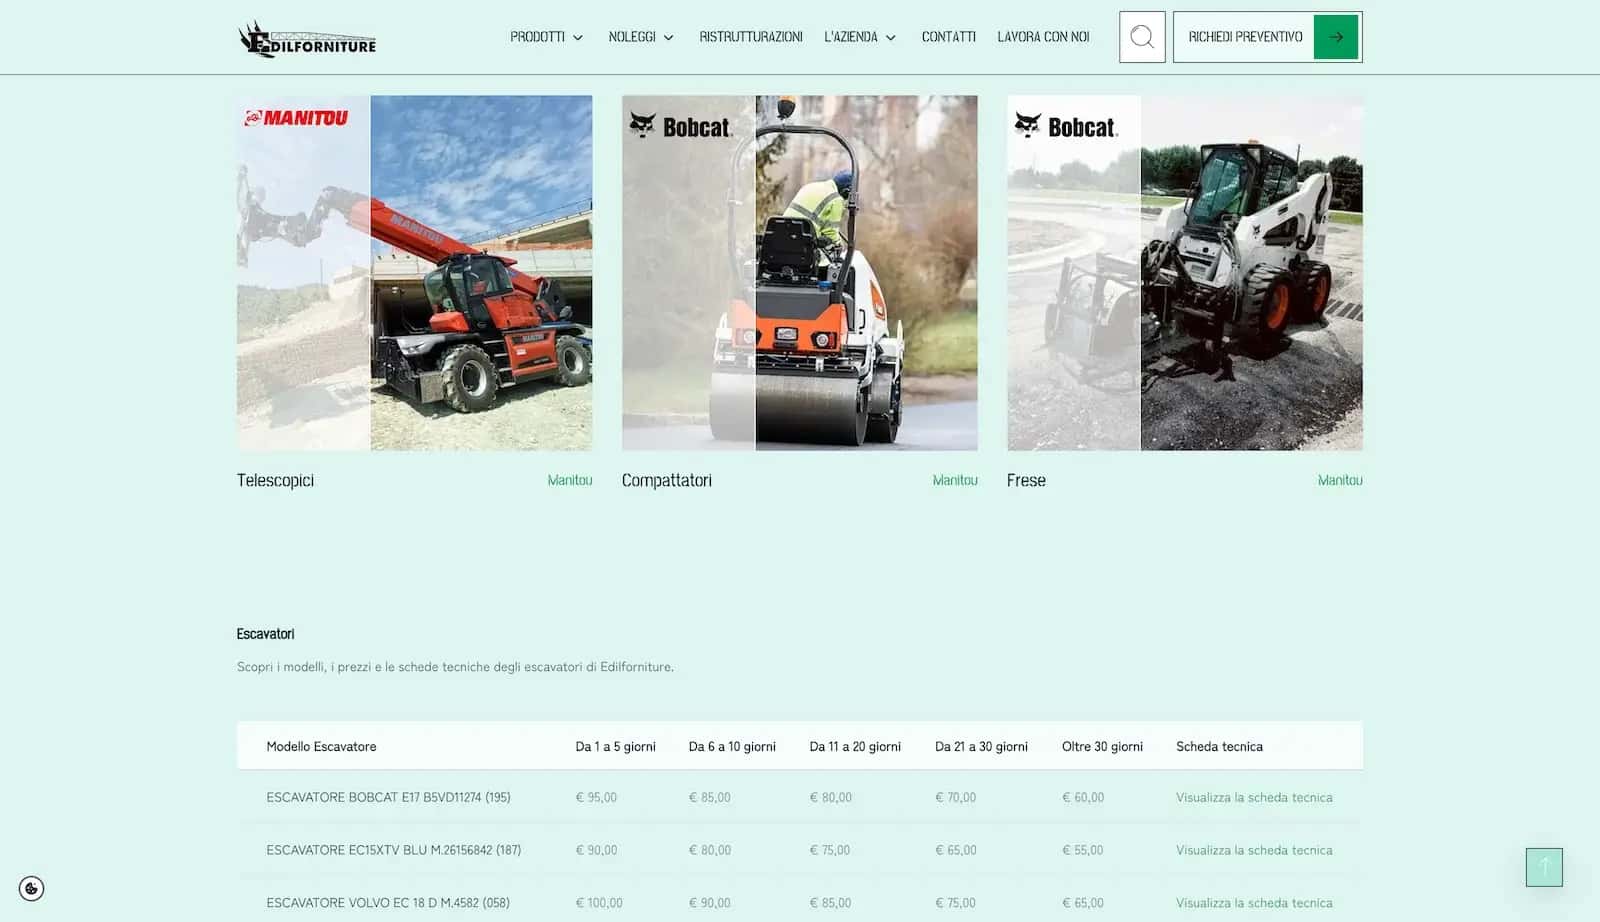Click € 60,00 in the Bobcat E17 row

tap(1083, 797)
